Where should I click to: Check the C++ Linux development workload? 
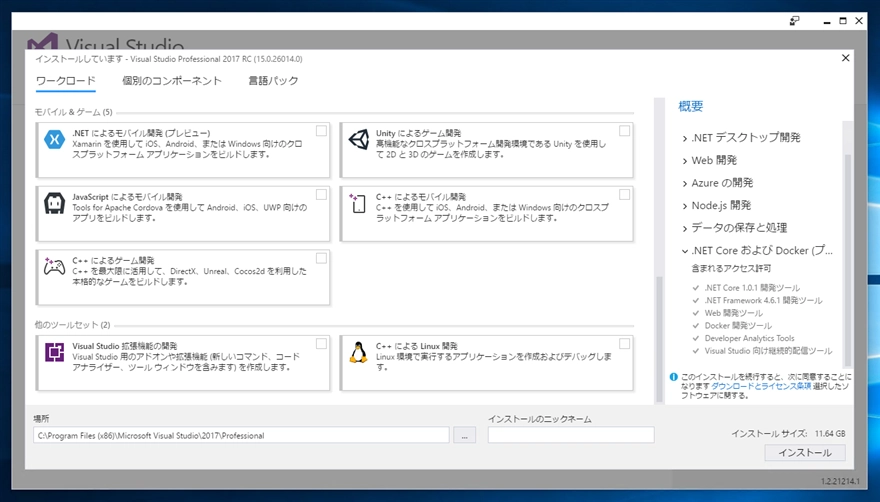624,344
